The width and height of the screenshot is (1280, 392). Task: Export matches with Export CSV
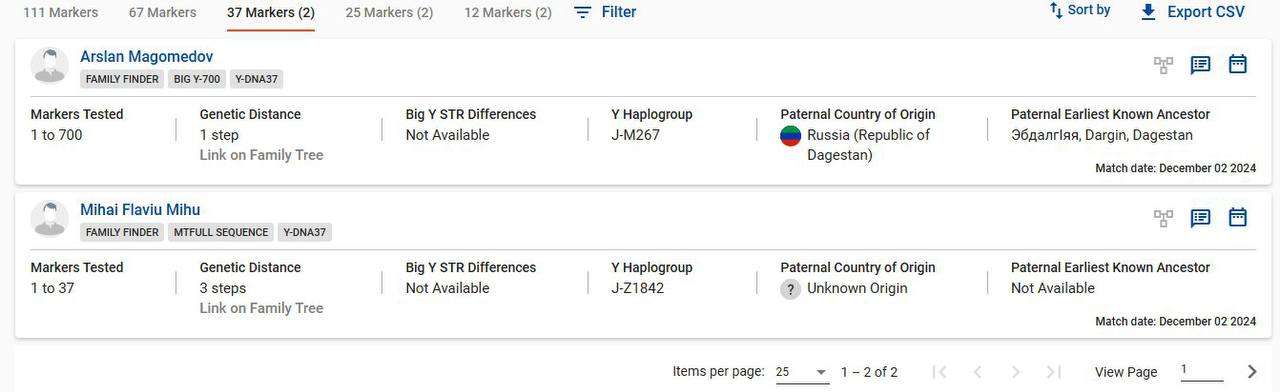pyautogui.click(x=1192, y=12)
